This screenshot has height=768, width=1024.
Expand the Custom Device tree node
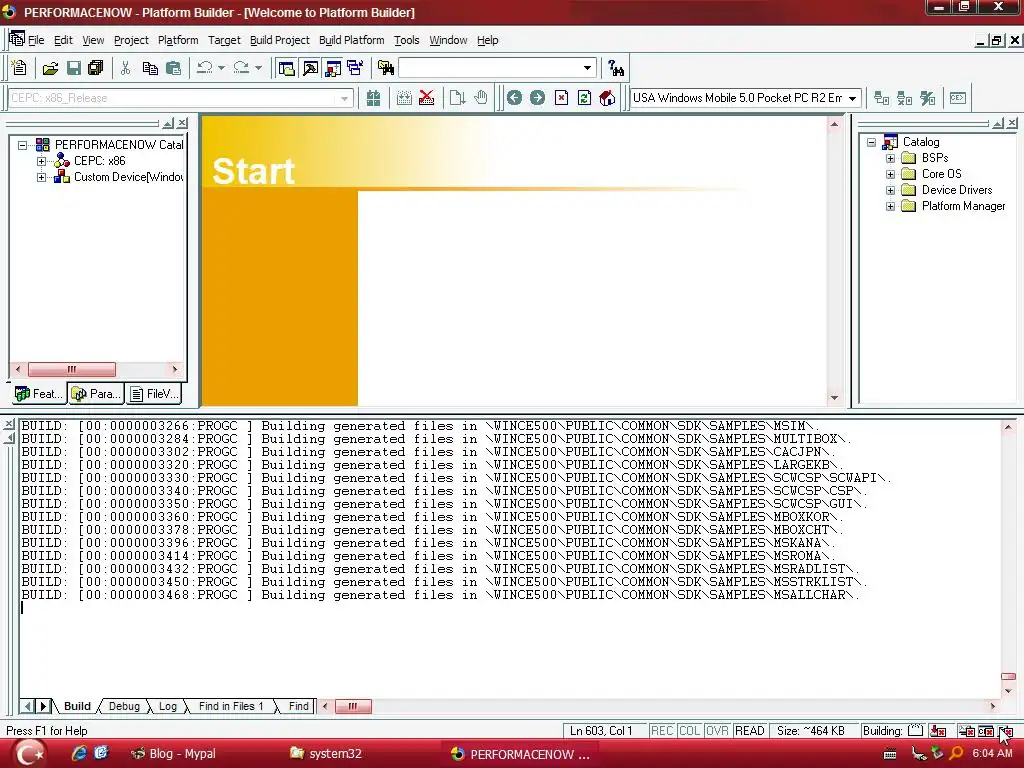(42, 177)
